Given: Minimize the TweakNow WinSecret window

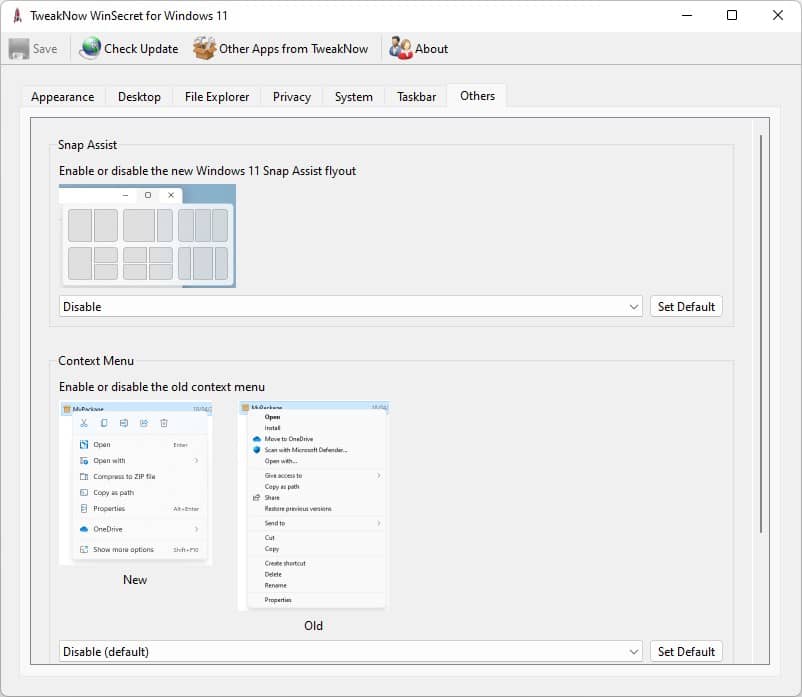Looking at the screenshot, I should (x=687, y=15).
